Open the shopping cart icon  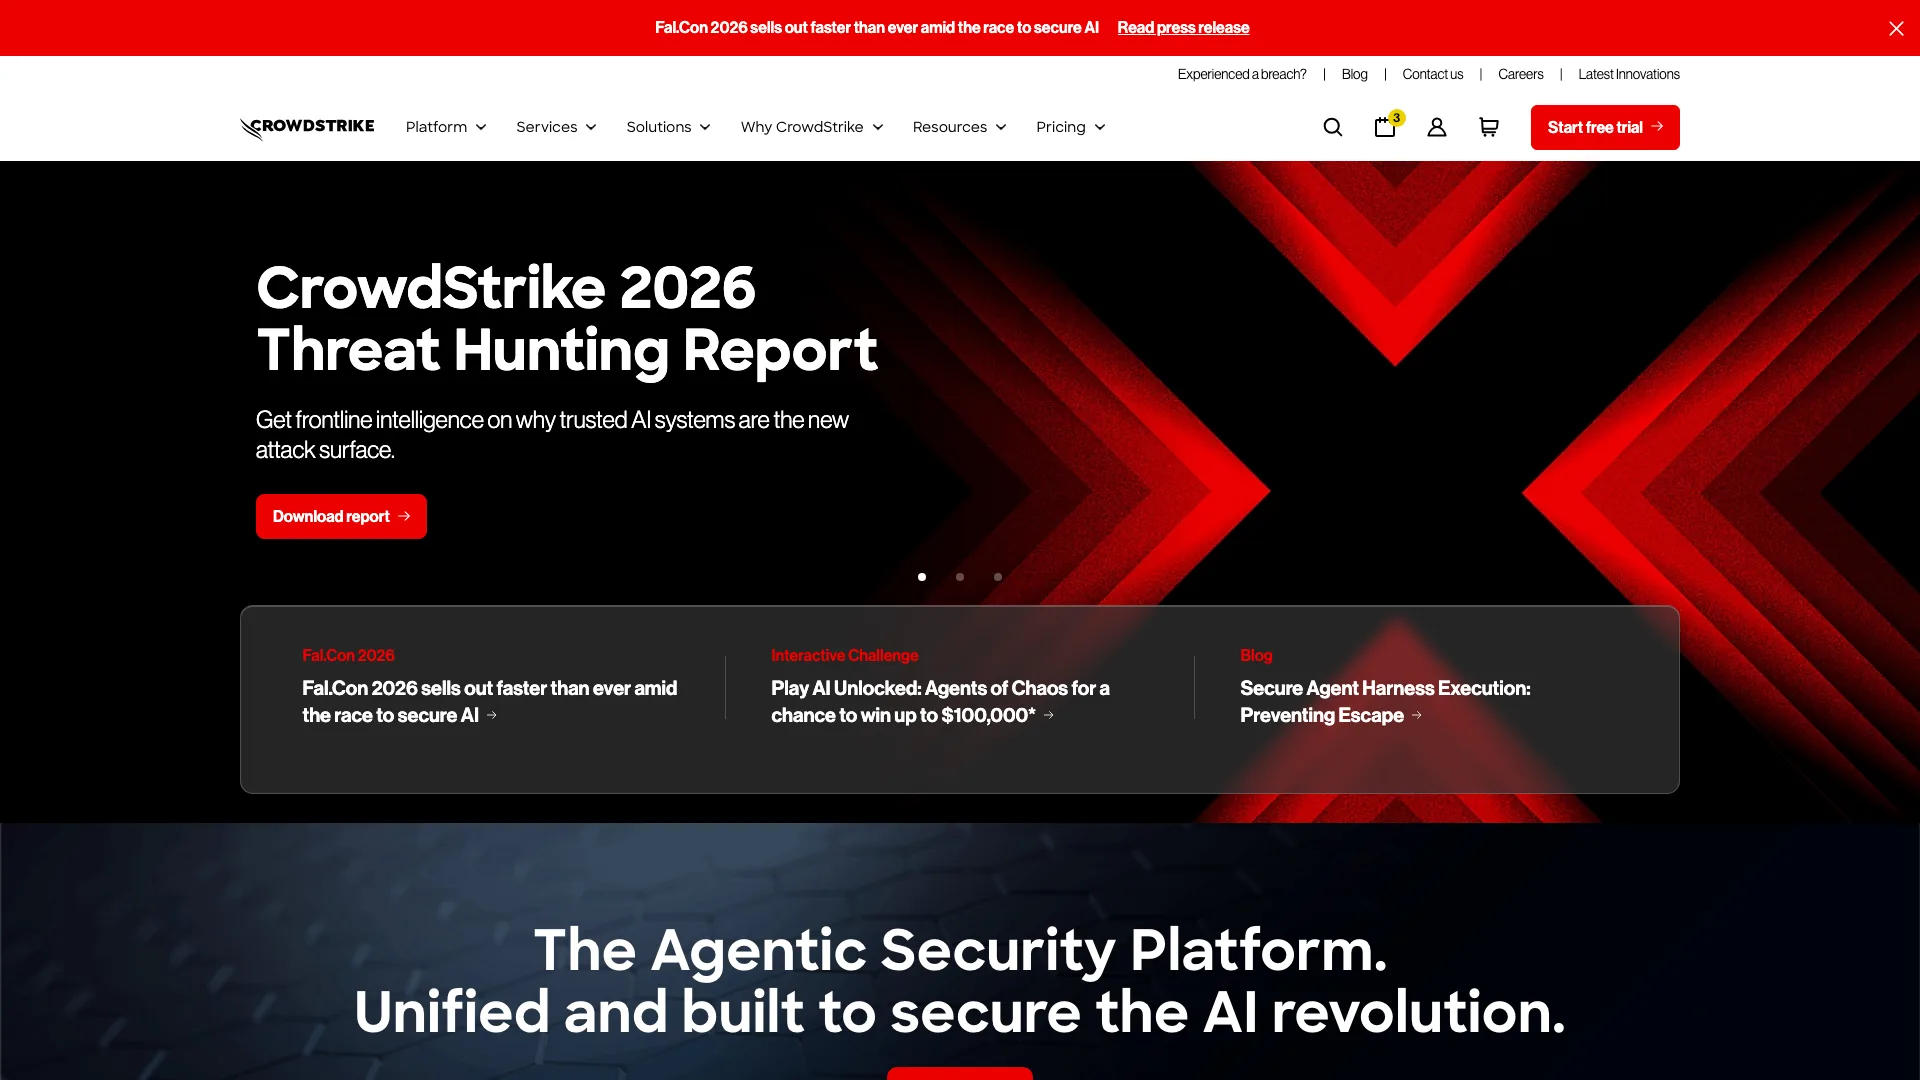pos(1489,127)
